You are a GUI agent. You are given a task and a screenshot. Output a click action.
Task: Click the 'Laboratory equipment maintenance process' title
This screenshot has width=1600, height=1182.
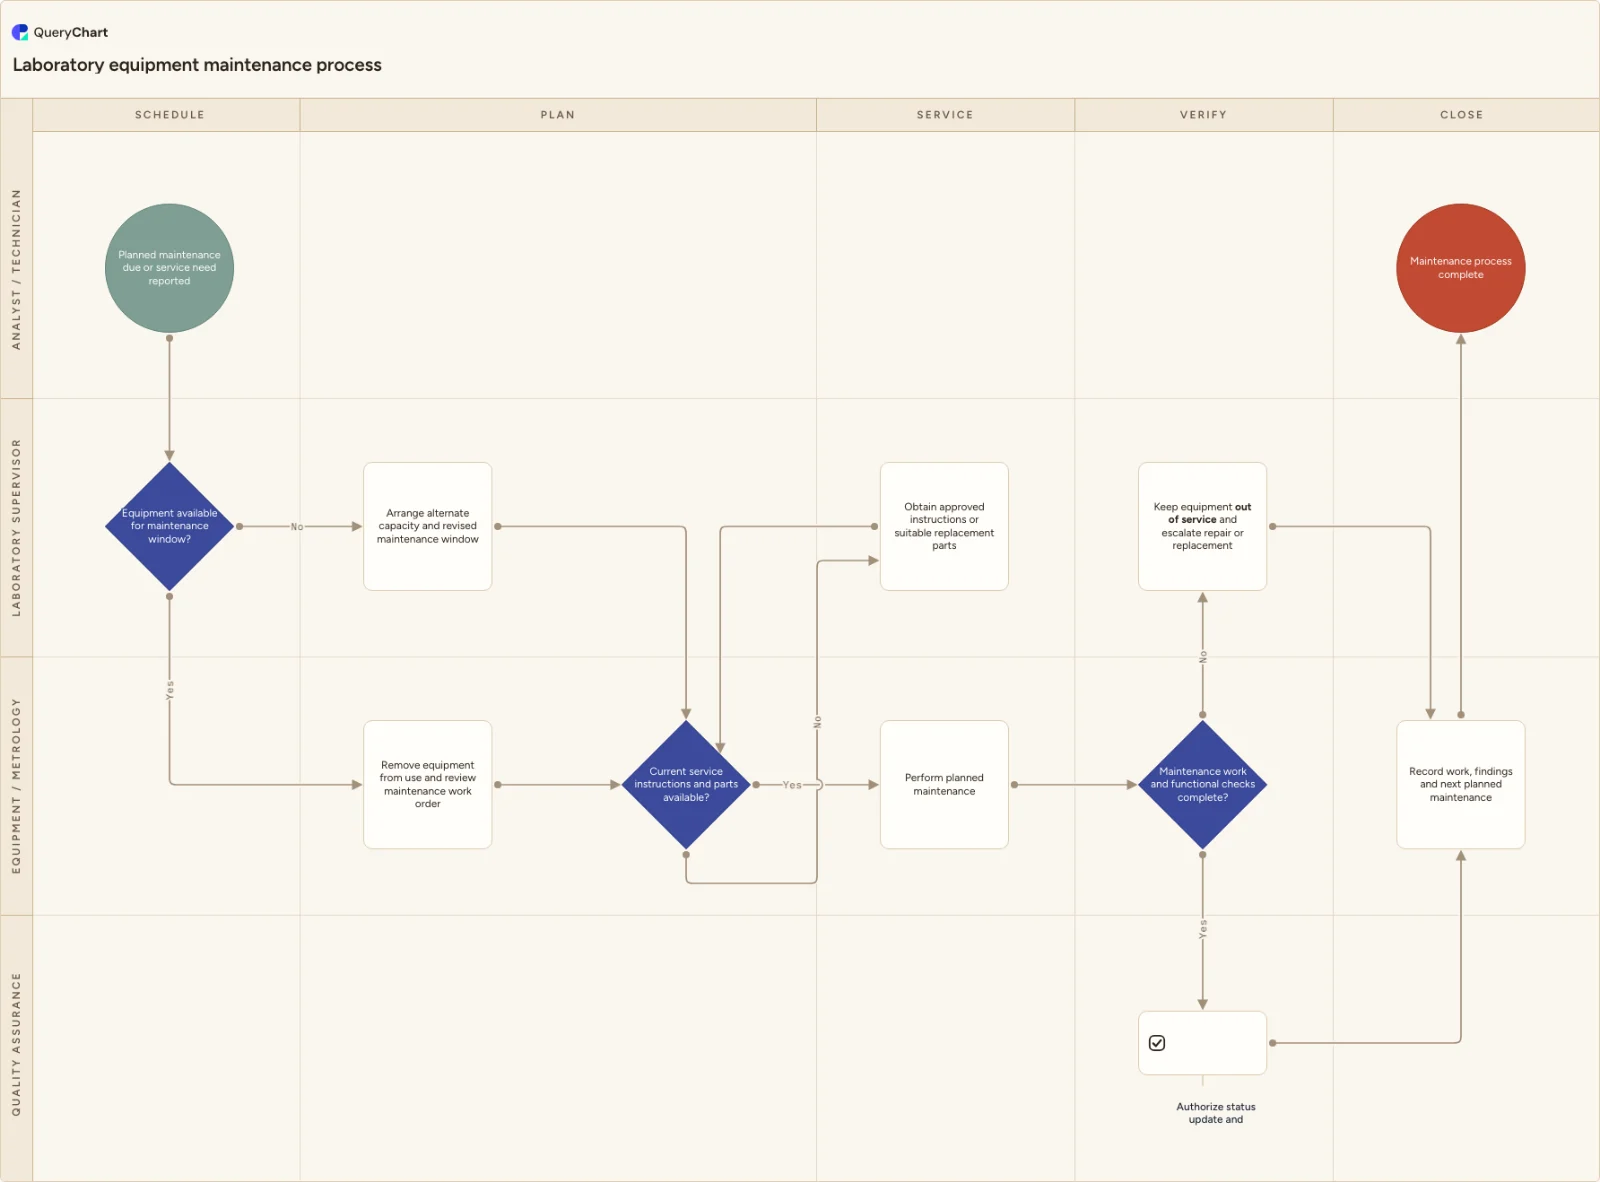click(x=197, y=65)
